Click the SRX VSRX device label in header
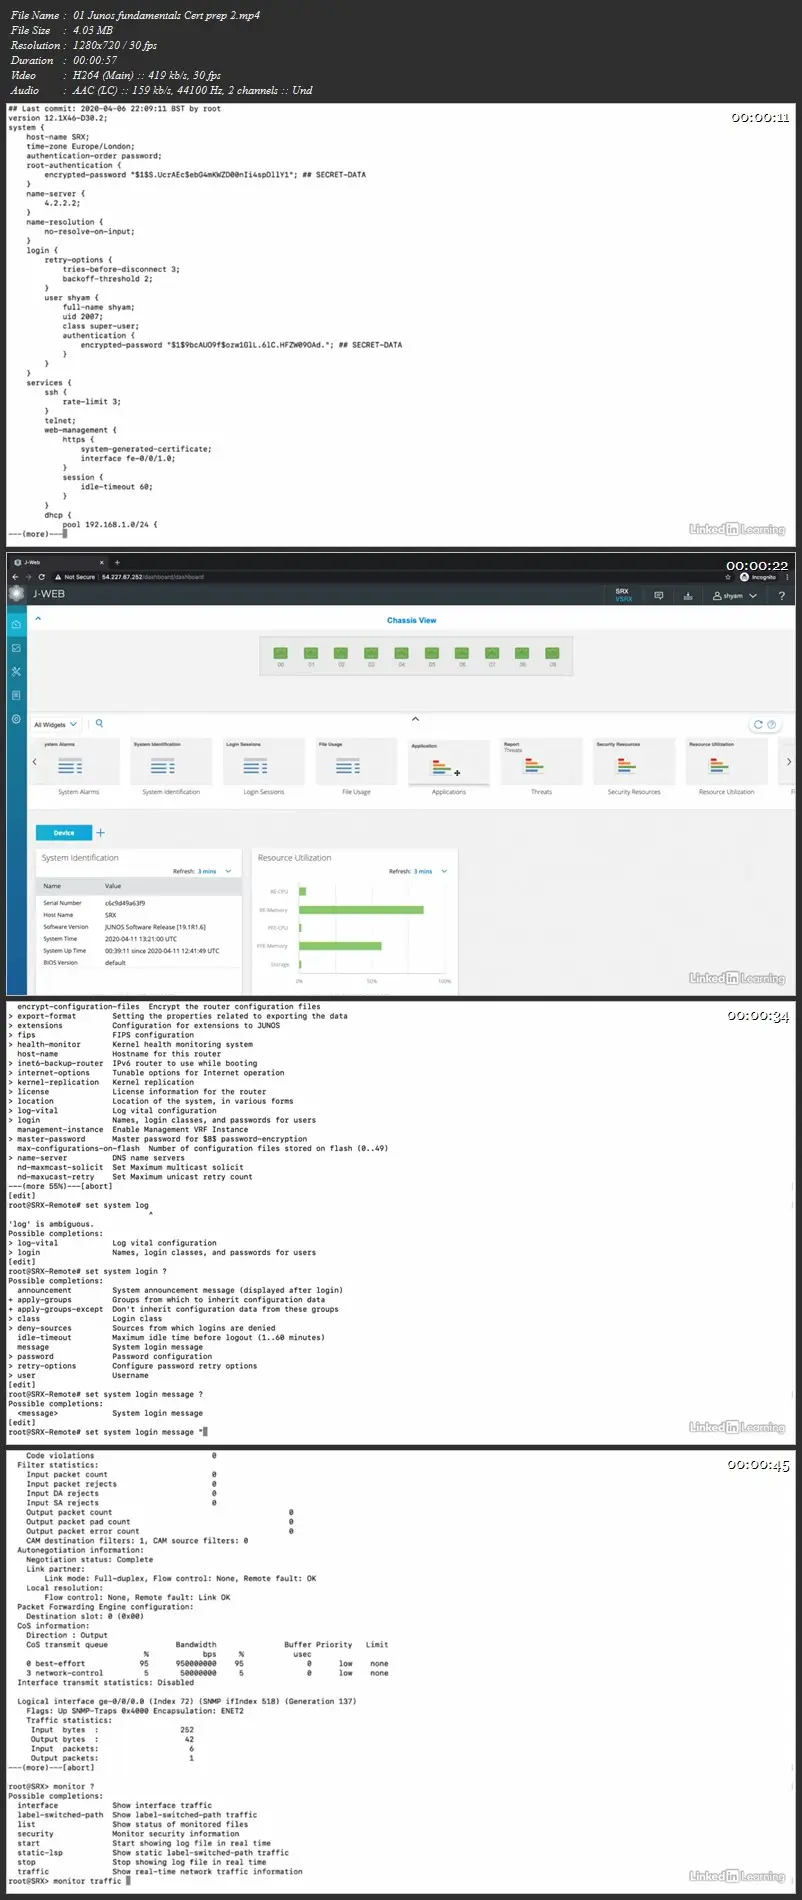This screenshot has height=1900, width=802. [x=623, y=595]
